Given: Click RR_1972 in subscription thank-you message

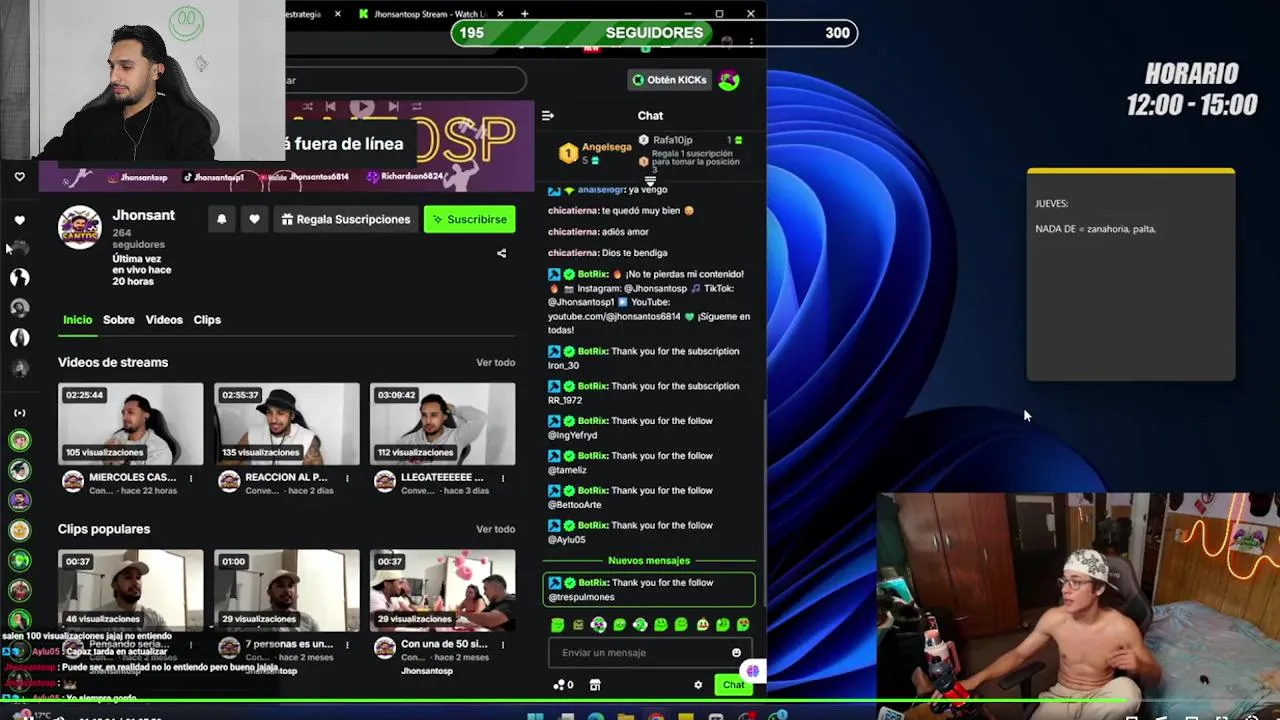Looking at the screenshot, I should [x=564, y=400].
